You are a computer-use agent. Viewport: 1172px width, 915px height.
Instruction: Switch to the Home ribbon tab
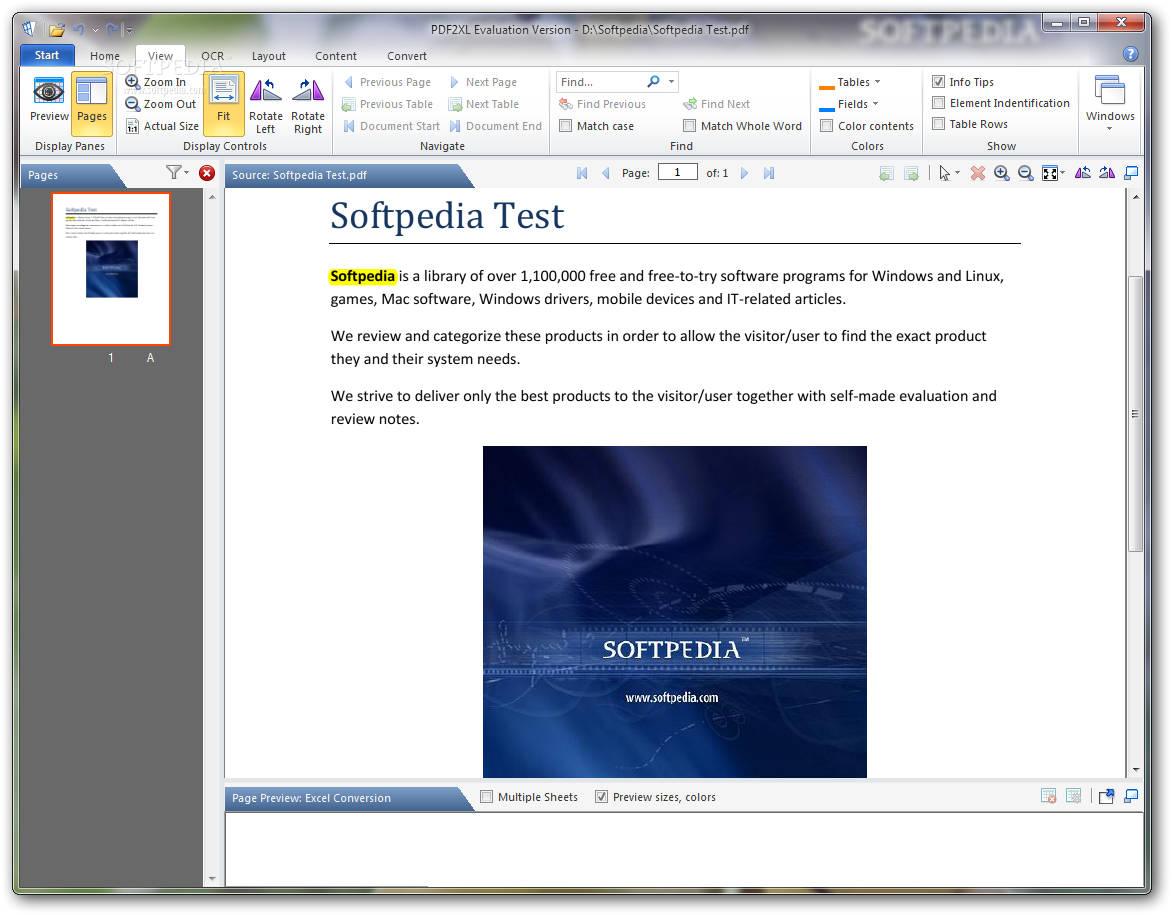click(x=105, y=56)
